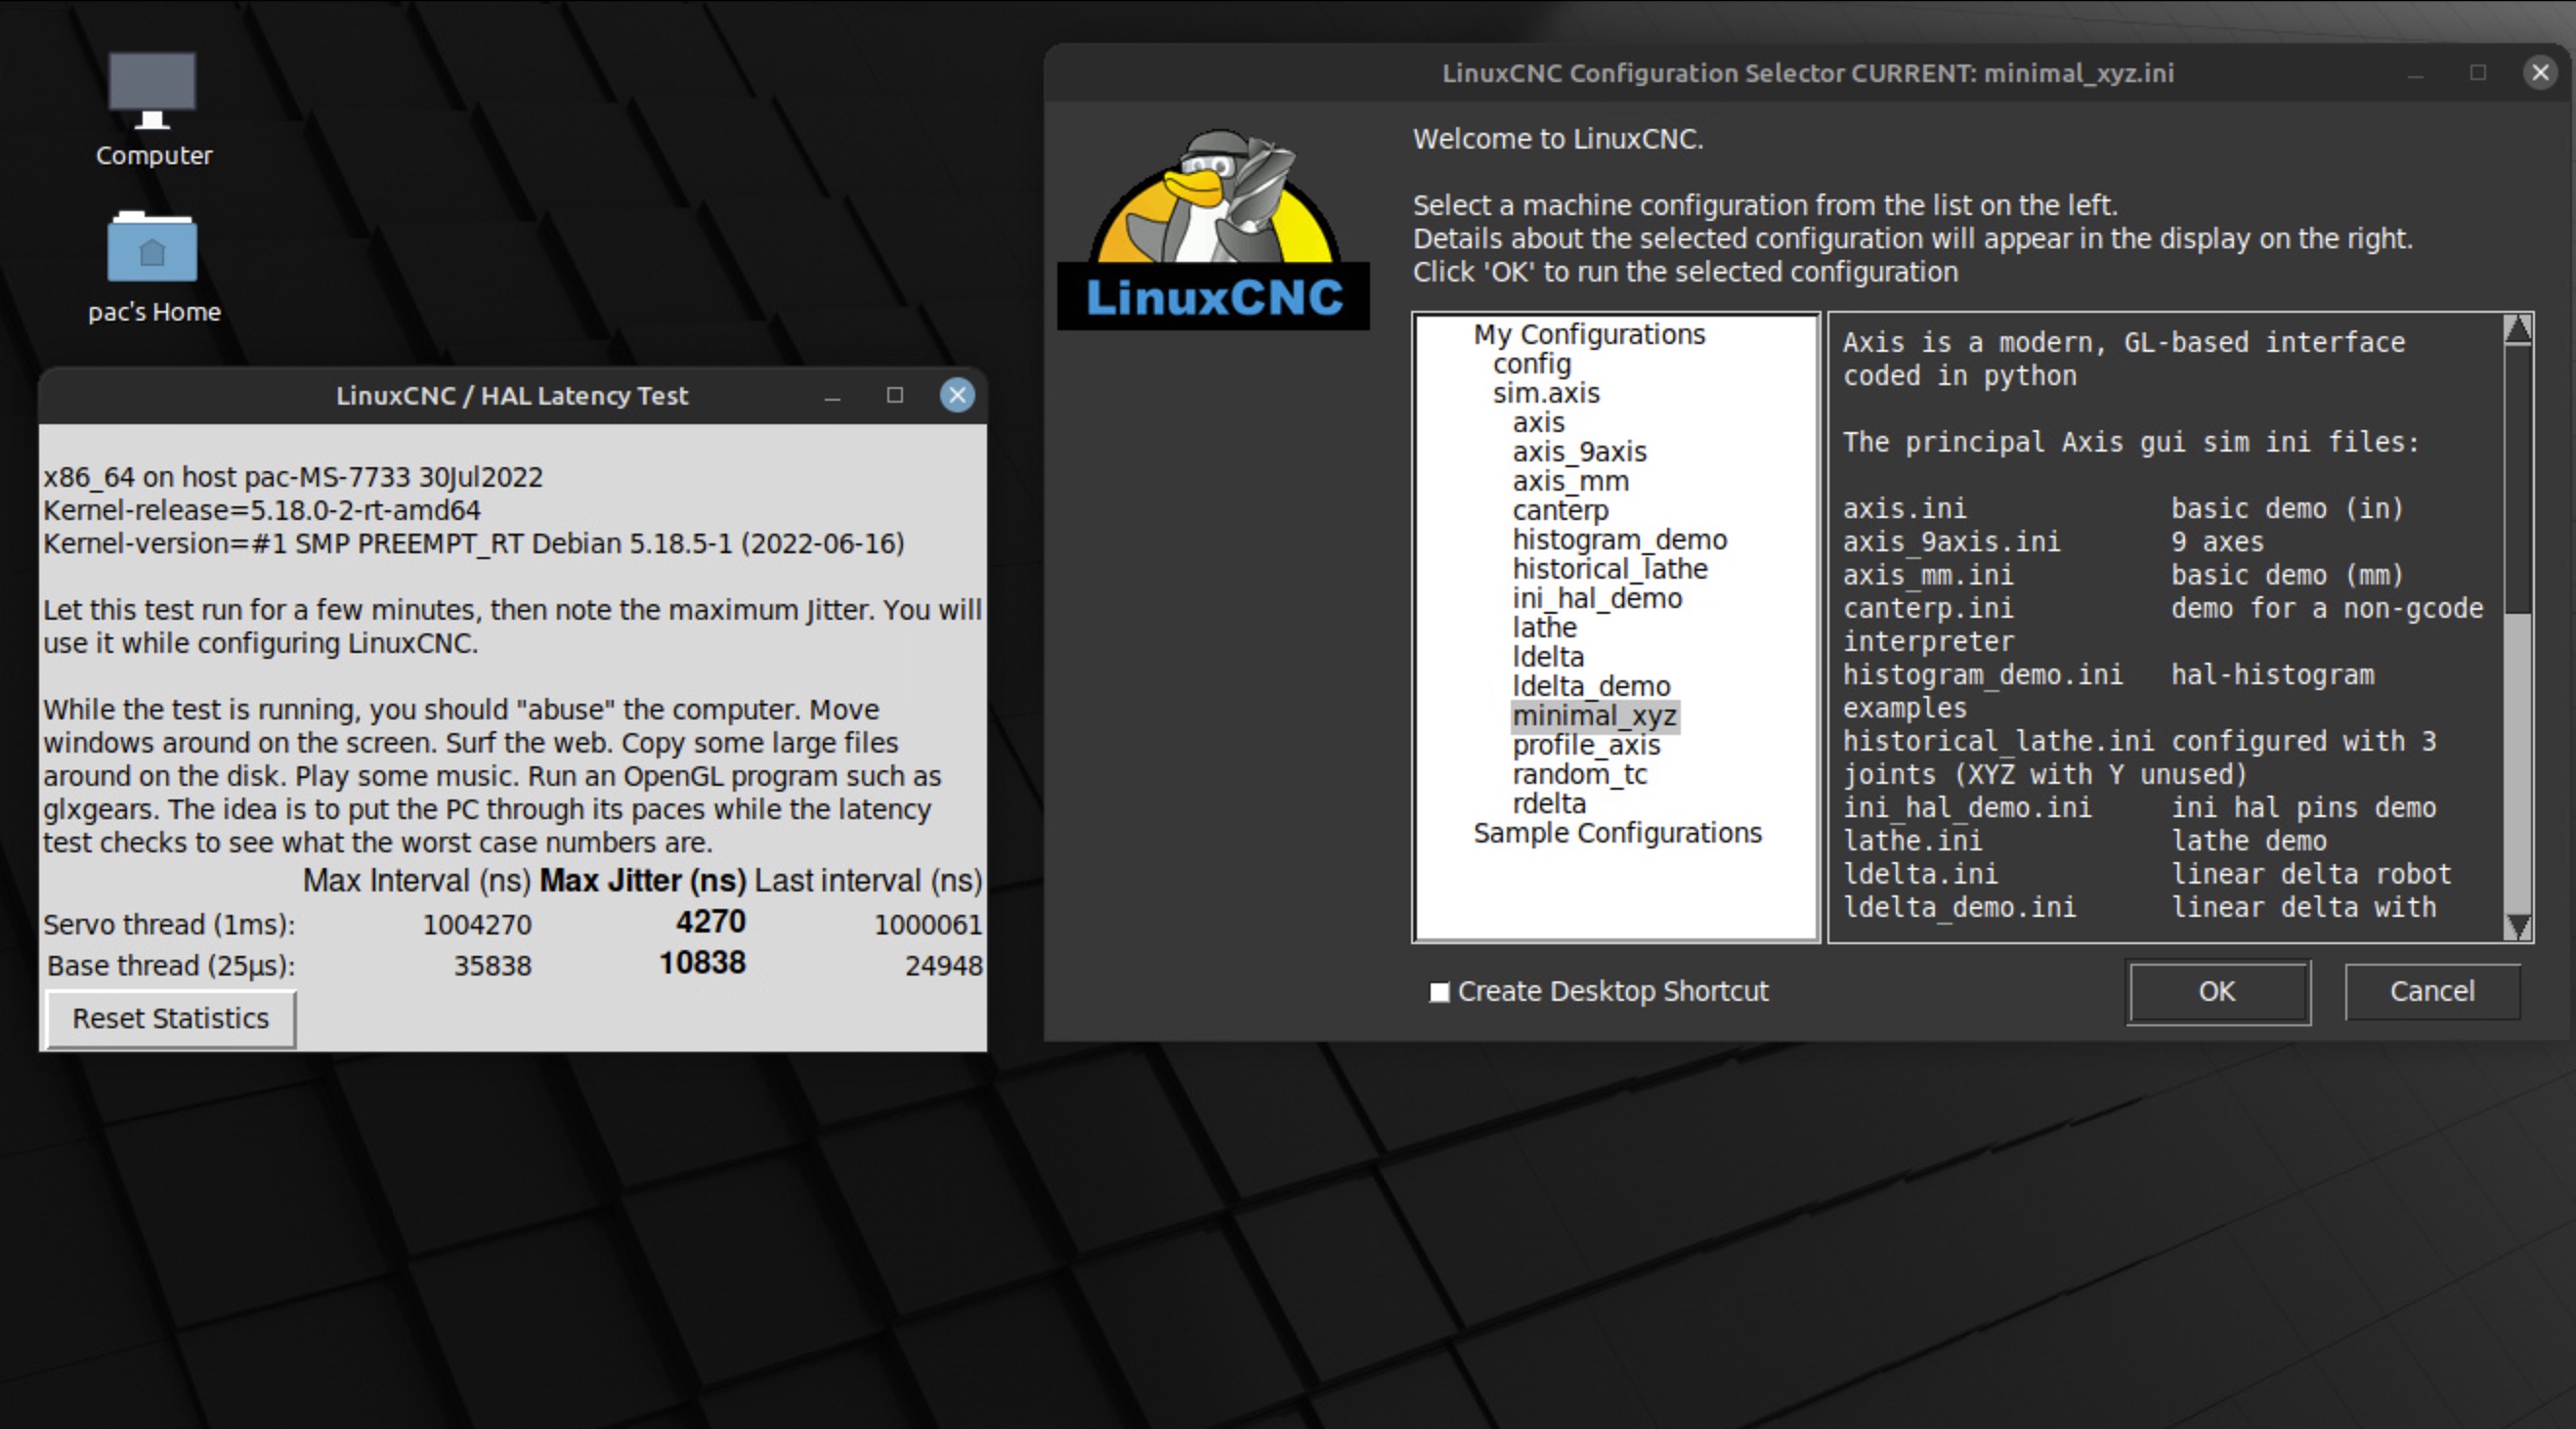Click the Base thread max interval 35838
Screen dimensions: 2576x1429
[x=493, y=966]
